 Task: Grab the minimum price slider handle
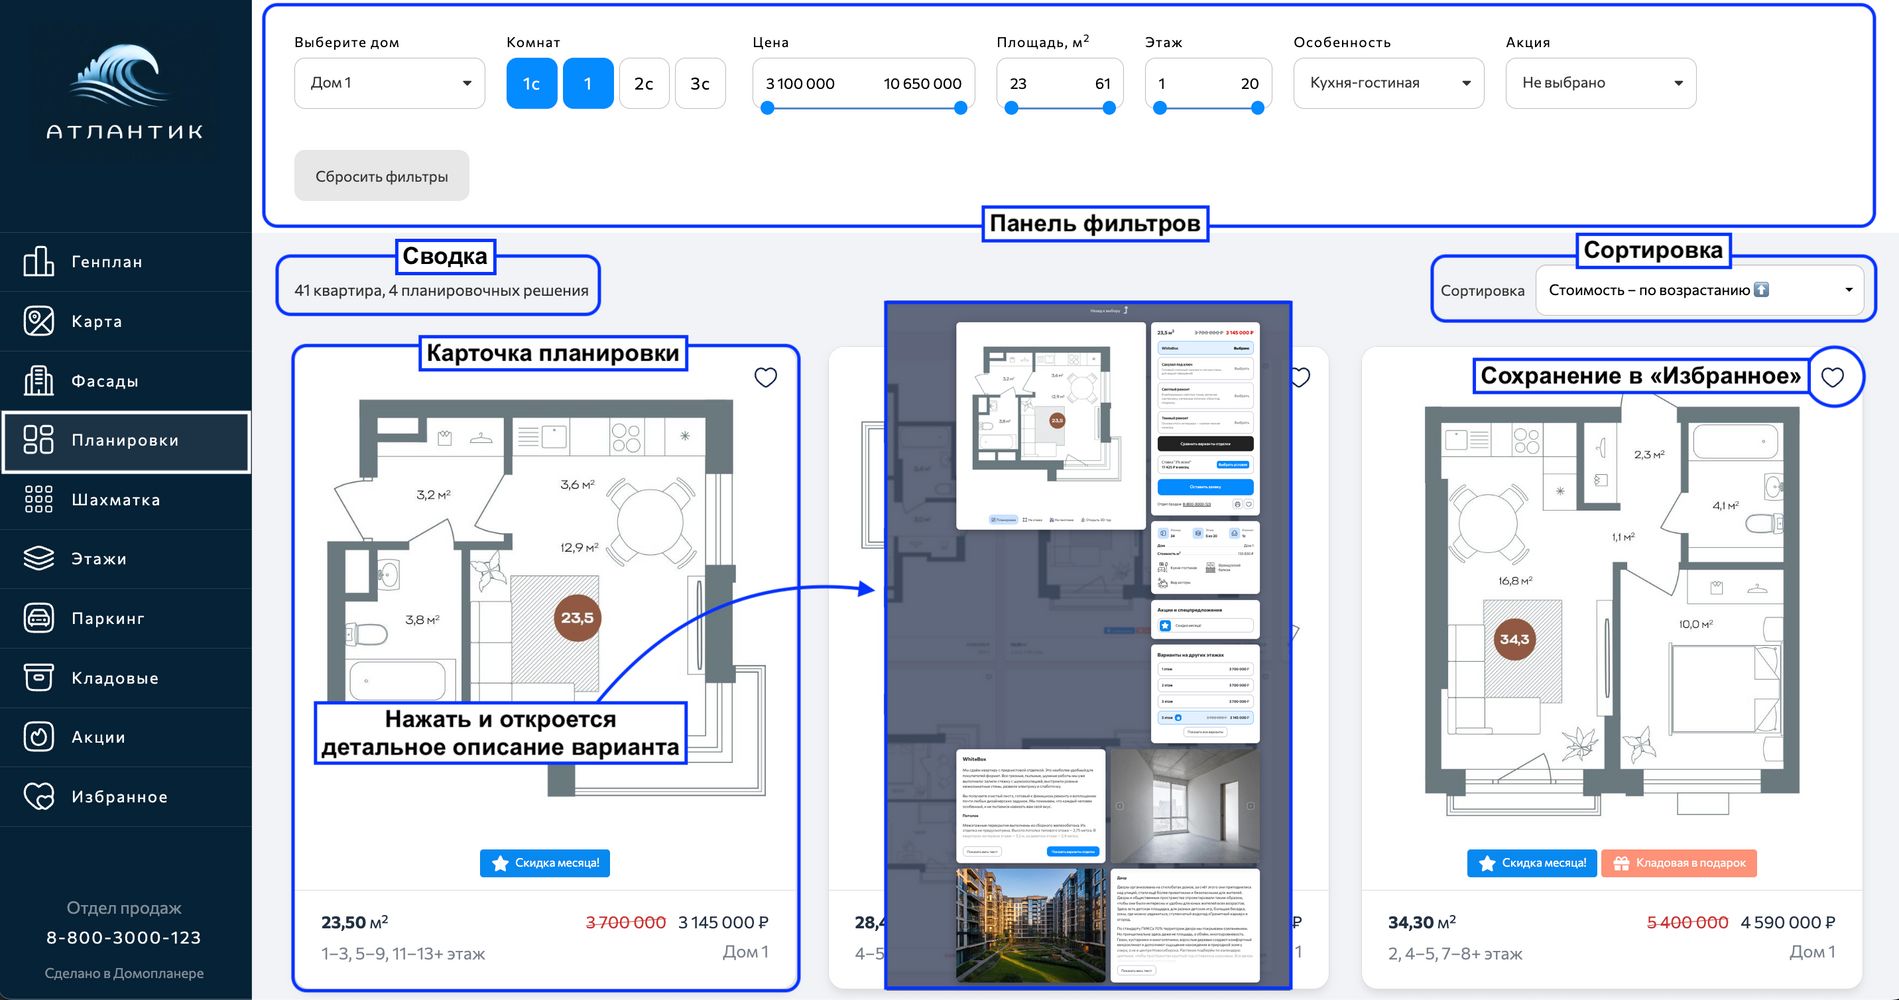[x=767, y=108]
